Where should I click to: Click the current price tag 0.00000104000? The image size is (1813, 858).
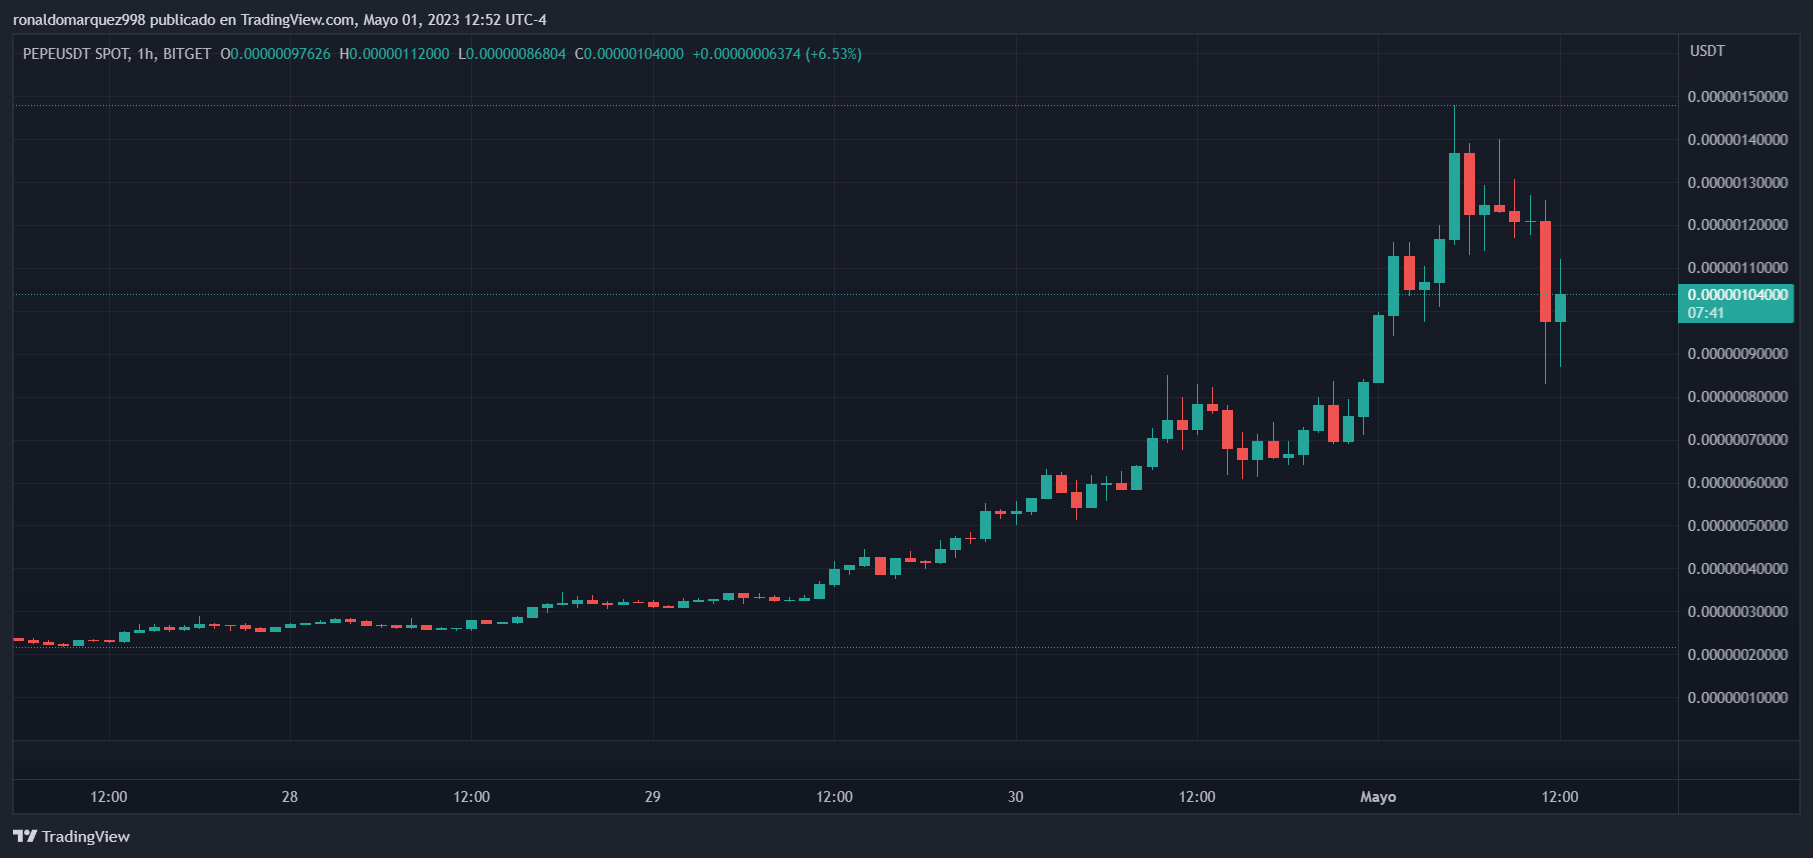pyautogui.click(x=1737, y=295)
